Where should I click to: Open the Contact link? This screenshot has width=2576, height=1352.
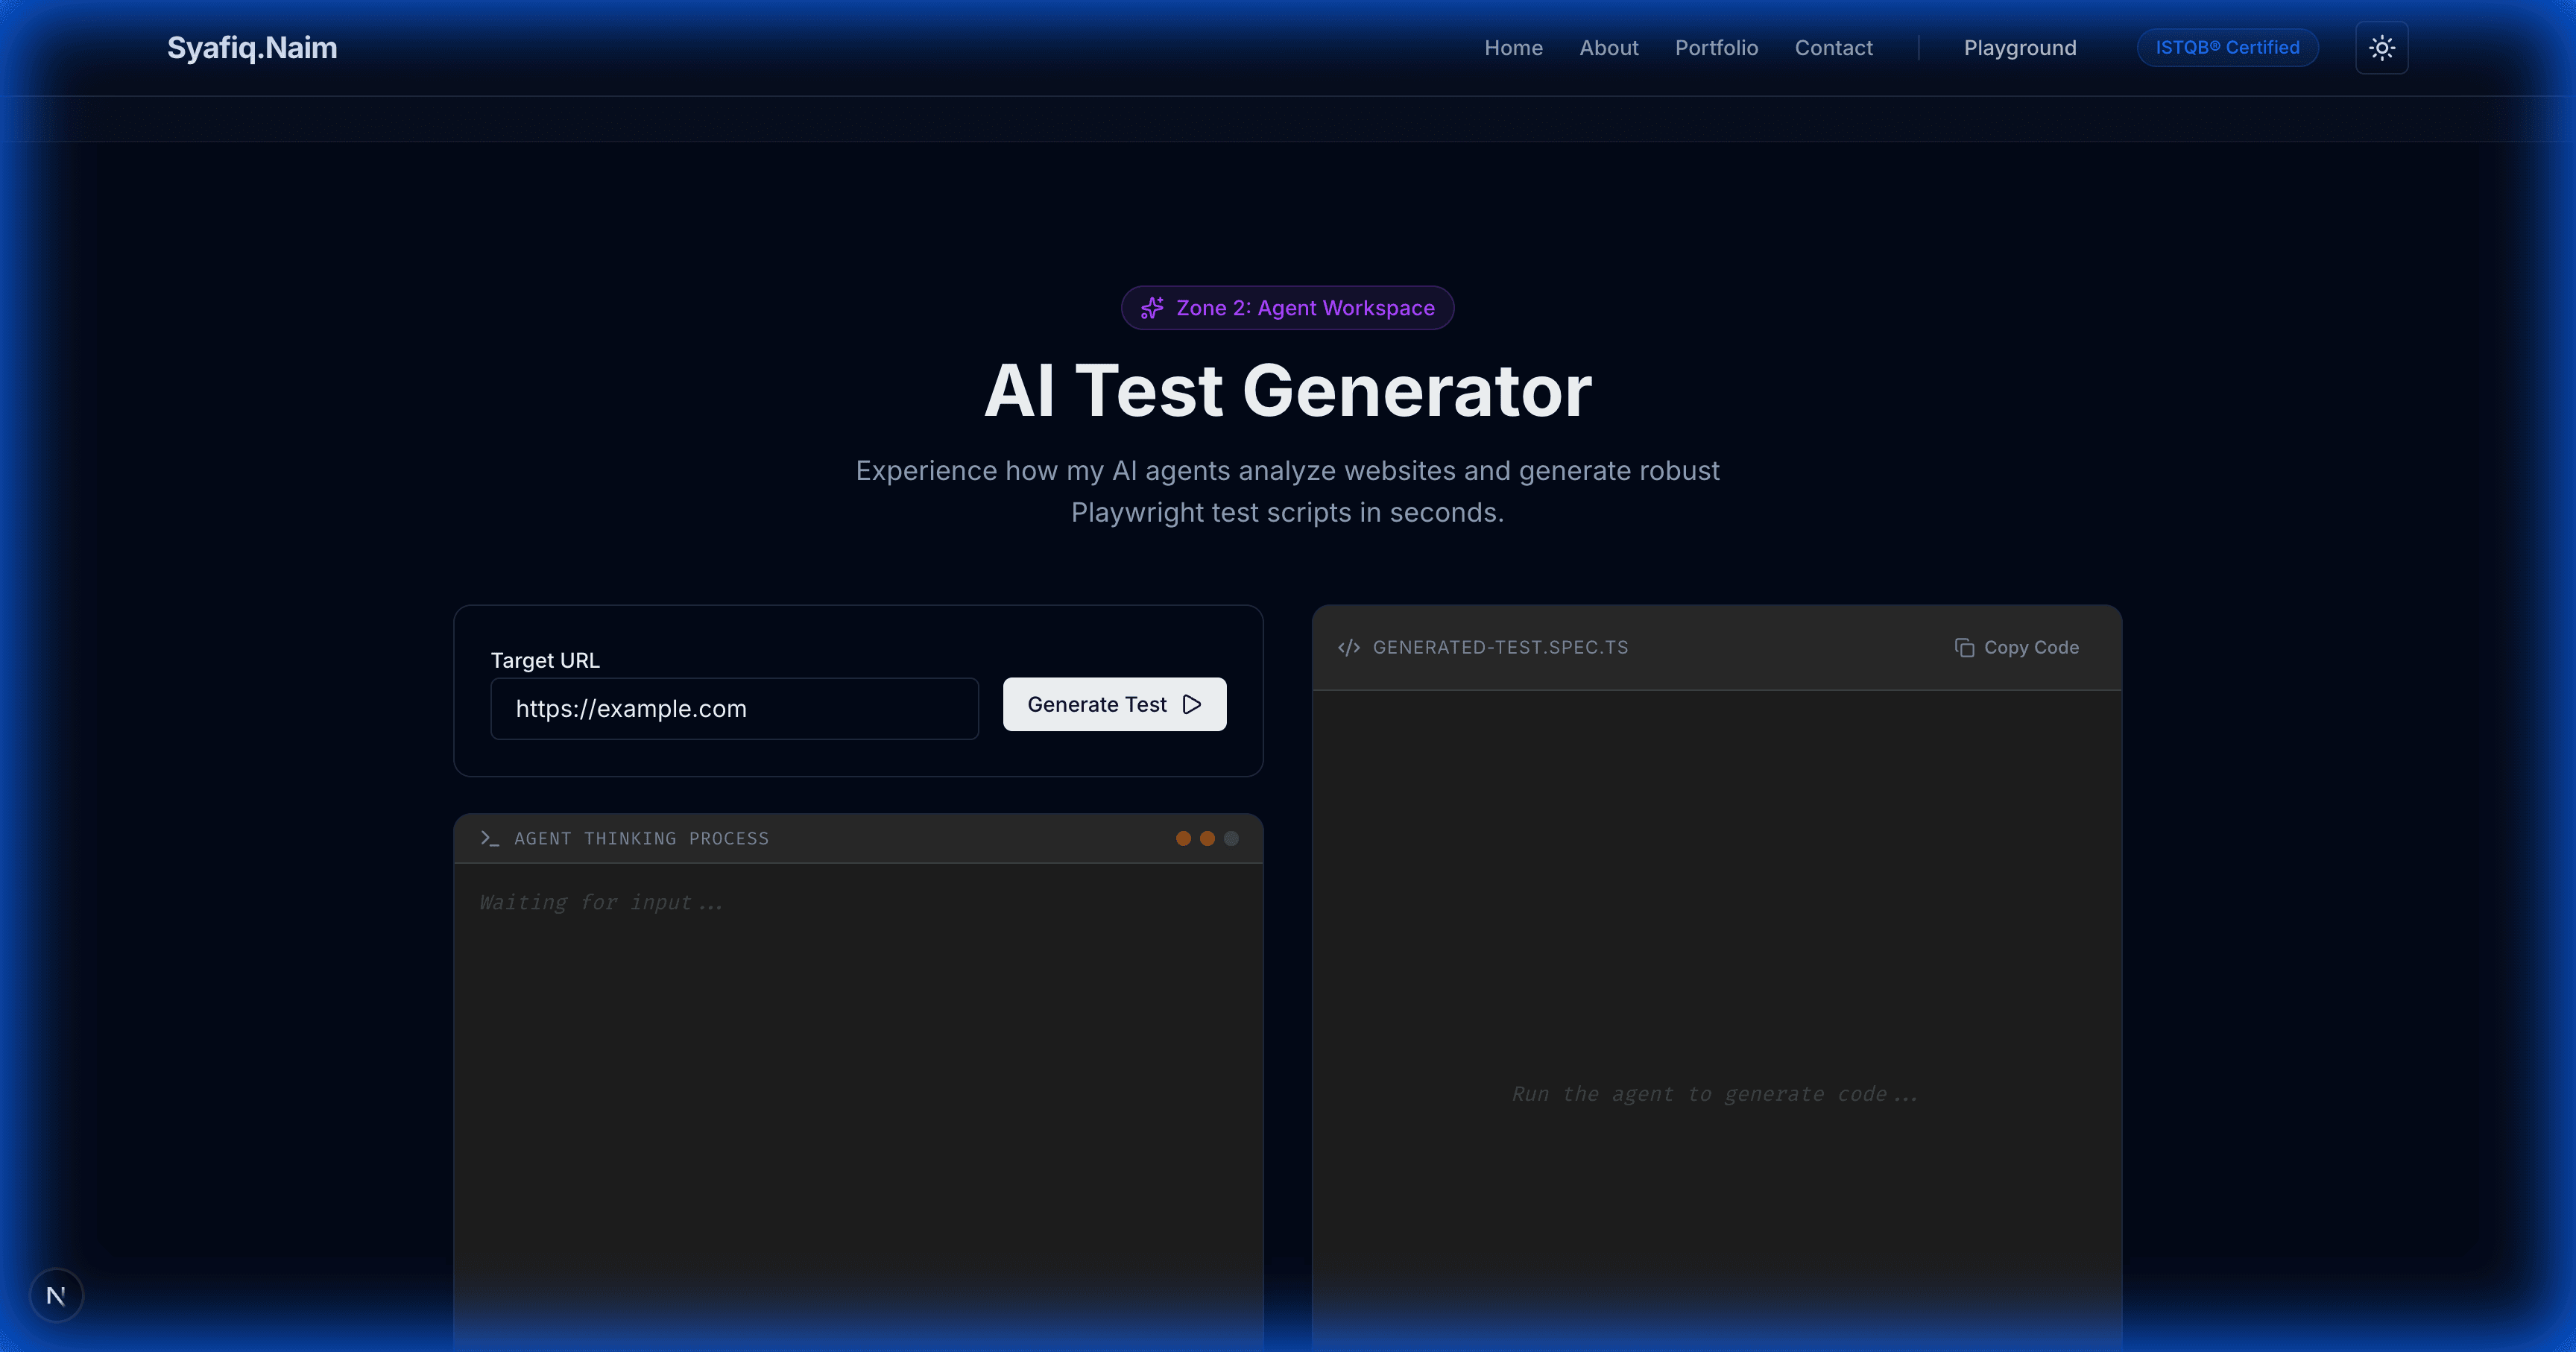[x=1833, y=47]
